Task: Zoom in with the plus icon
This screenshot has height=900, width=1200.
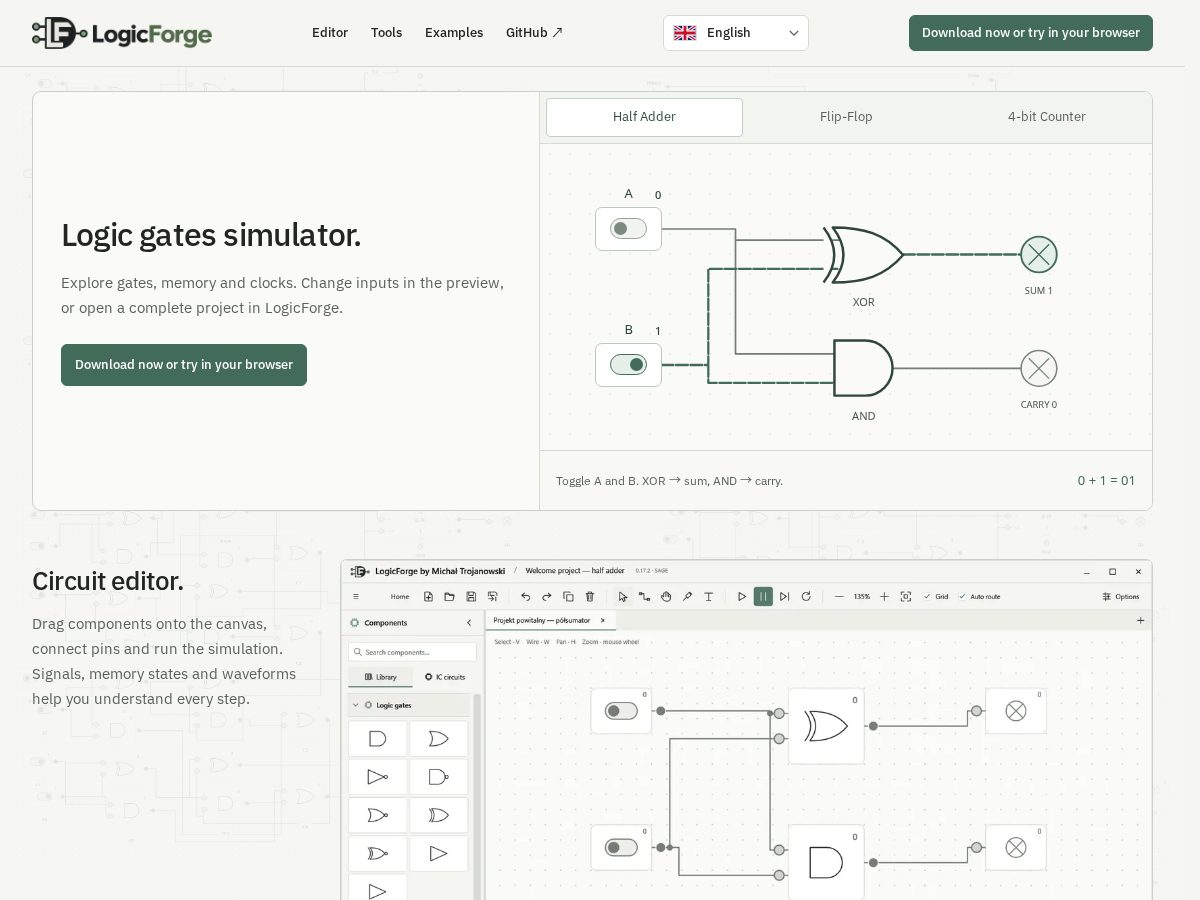Action: tap(884, 597)
